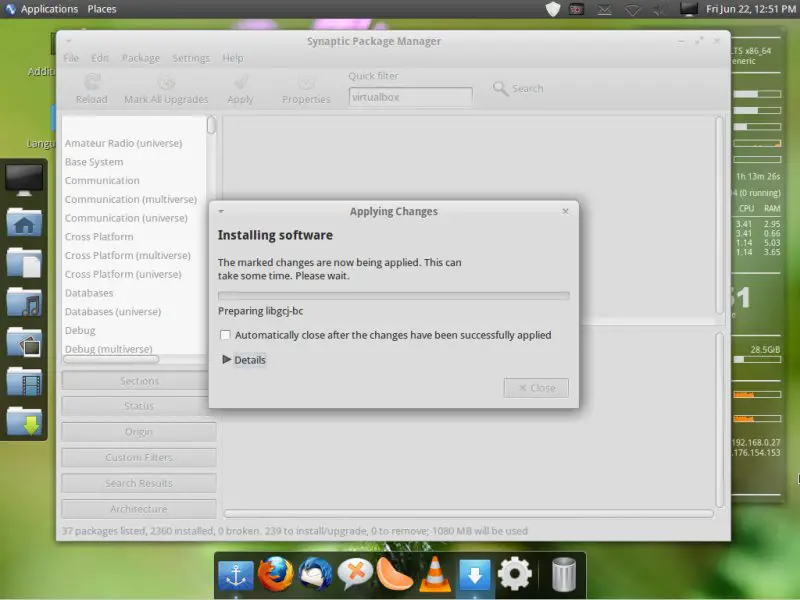
Task: Open the Downloads folder in left dock
Action: pyautogui.click(x=24, y=421)
